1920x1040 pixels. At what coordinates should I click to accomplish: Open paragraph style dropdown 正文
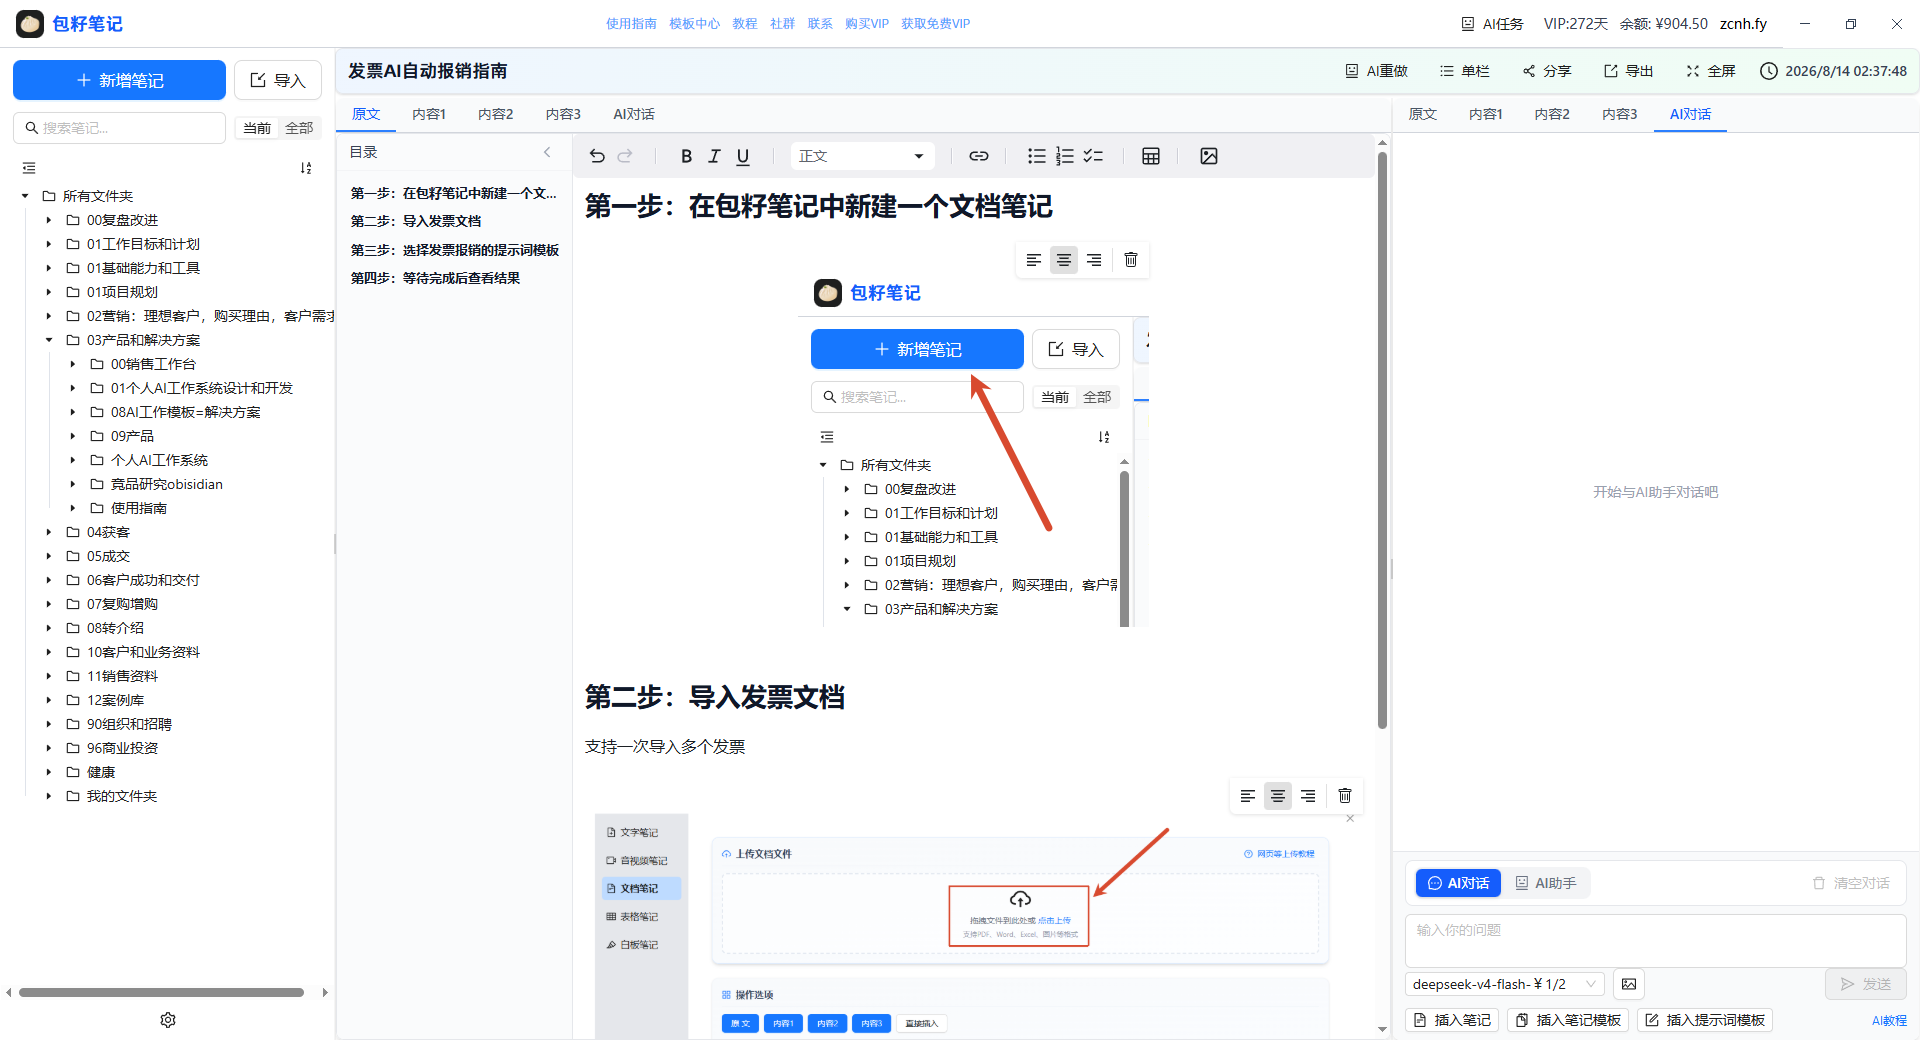tap(862, 156)
